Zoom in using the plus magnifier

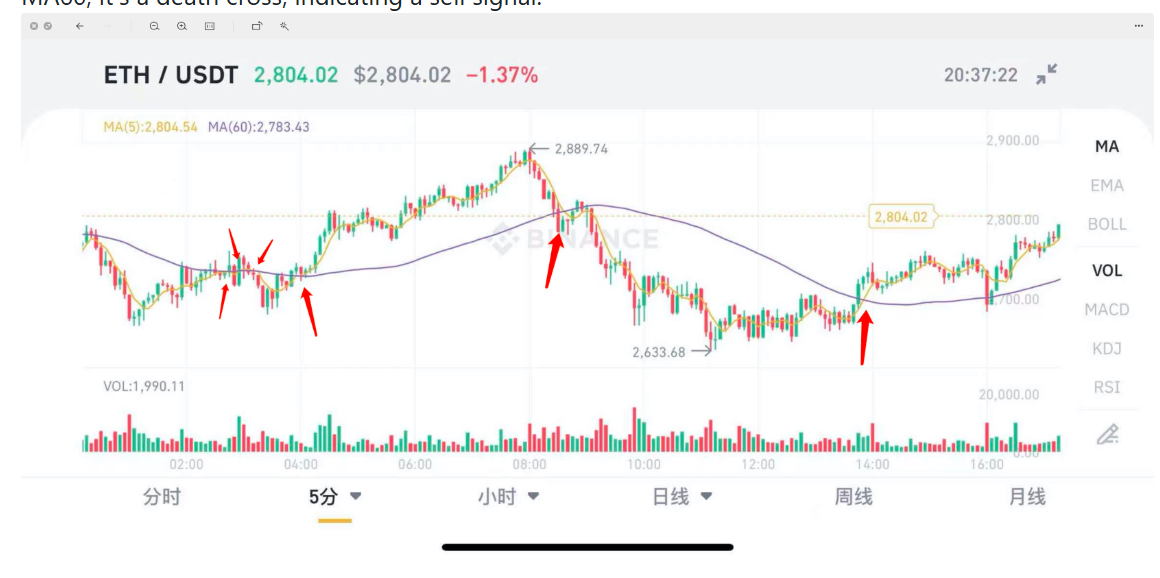point(182,26)
